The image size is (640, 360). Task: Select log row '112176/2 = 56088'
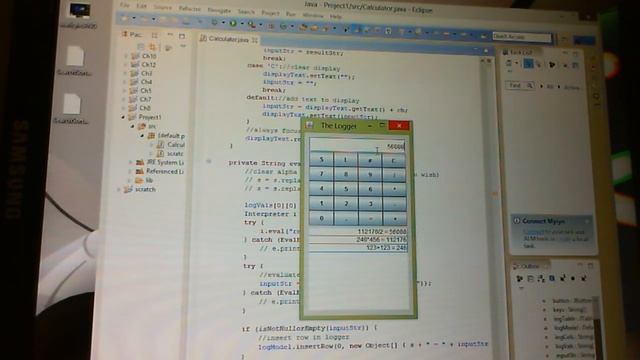tap(358, 231)
